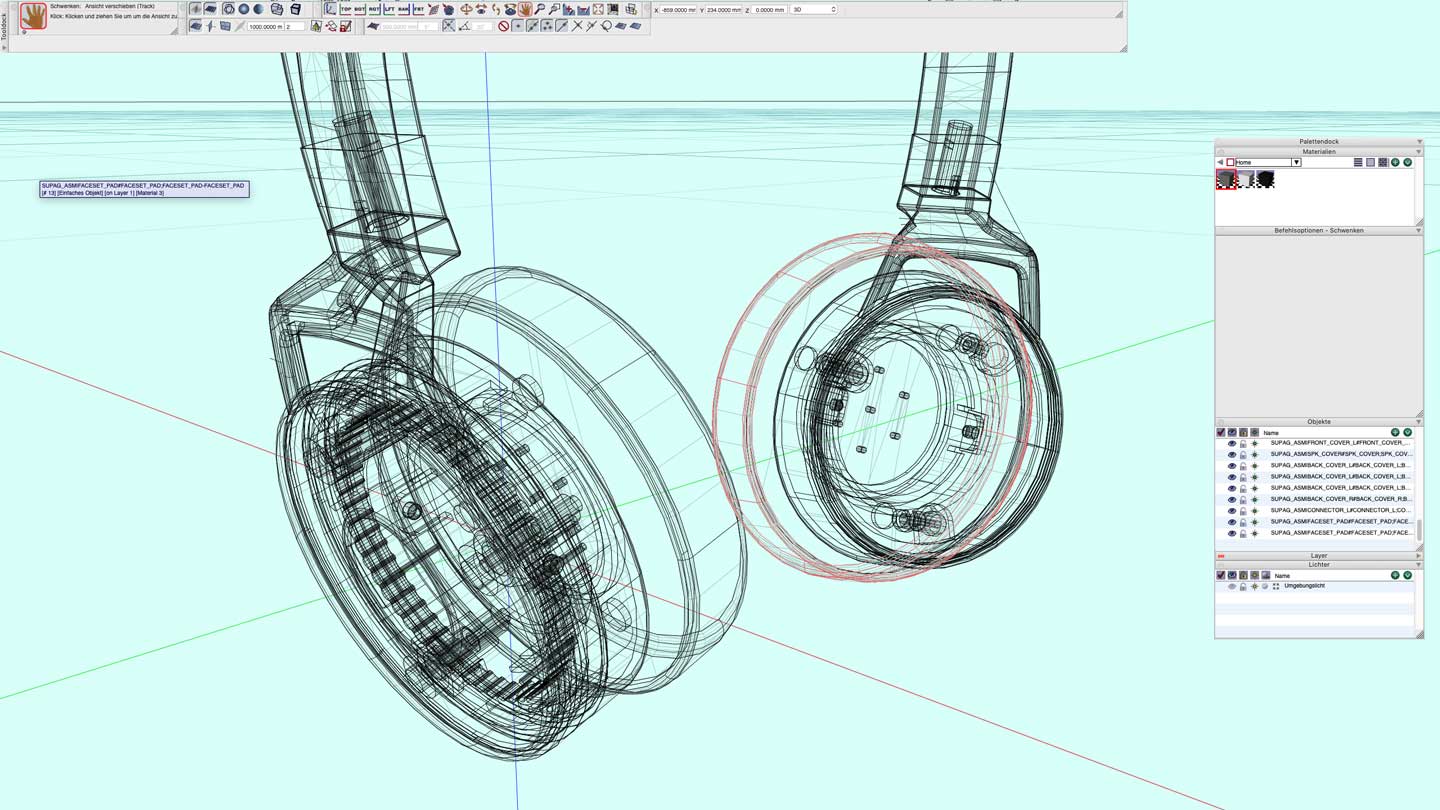Viewport: 1440px width, 810px height.
Task: Click the X coordinate input field
Action: click(x=678, y=9)
